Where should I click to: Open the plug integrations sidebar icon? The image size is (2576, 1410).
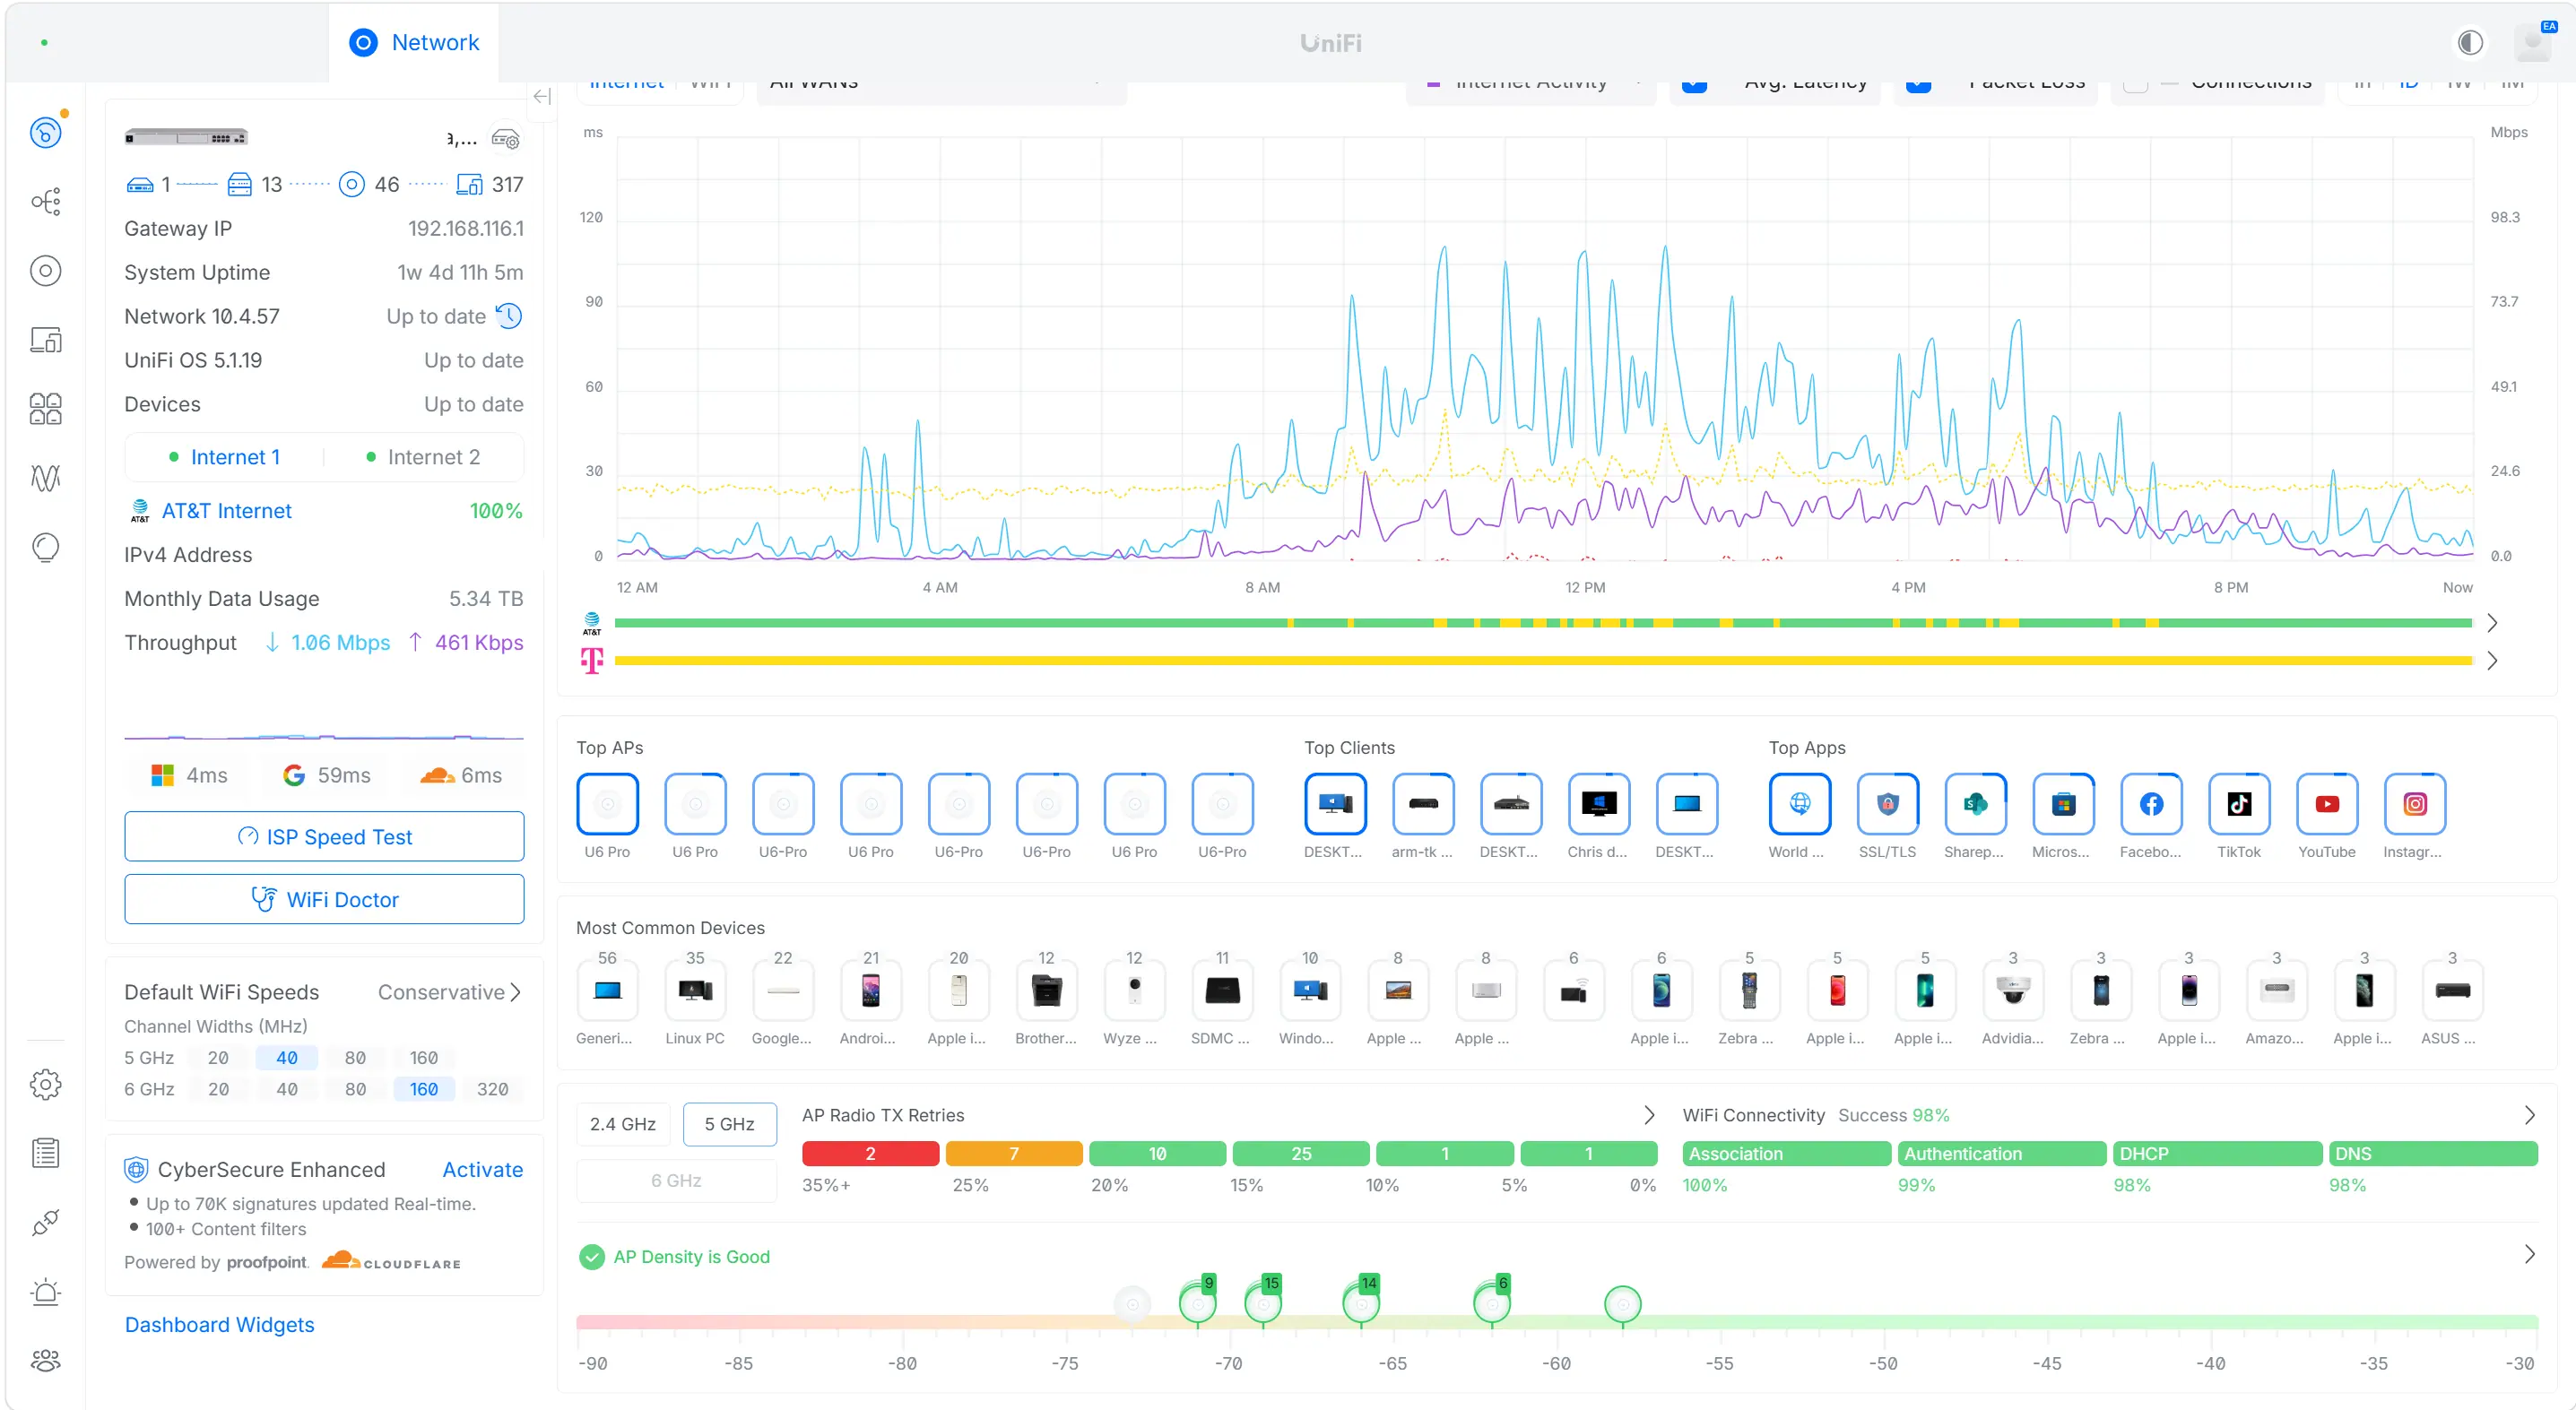[x=46, y=1222]
